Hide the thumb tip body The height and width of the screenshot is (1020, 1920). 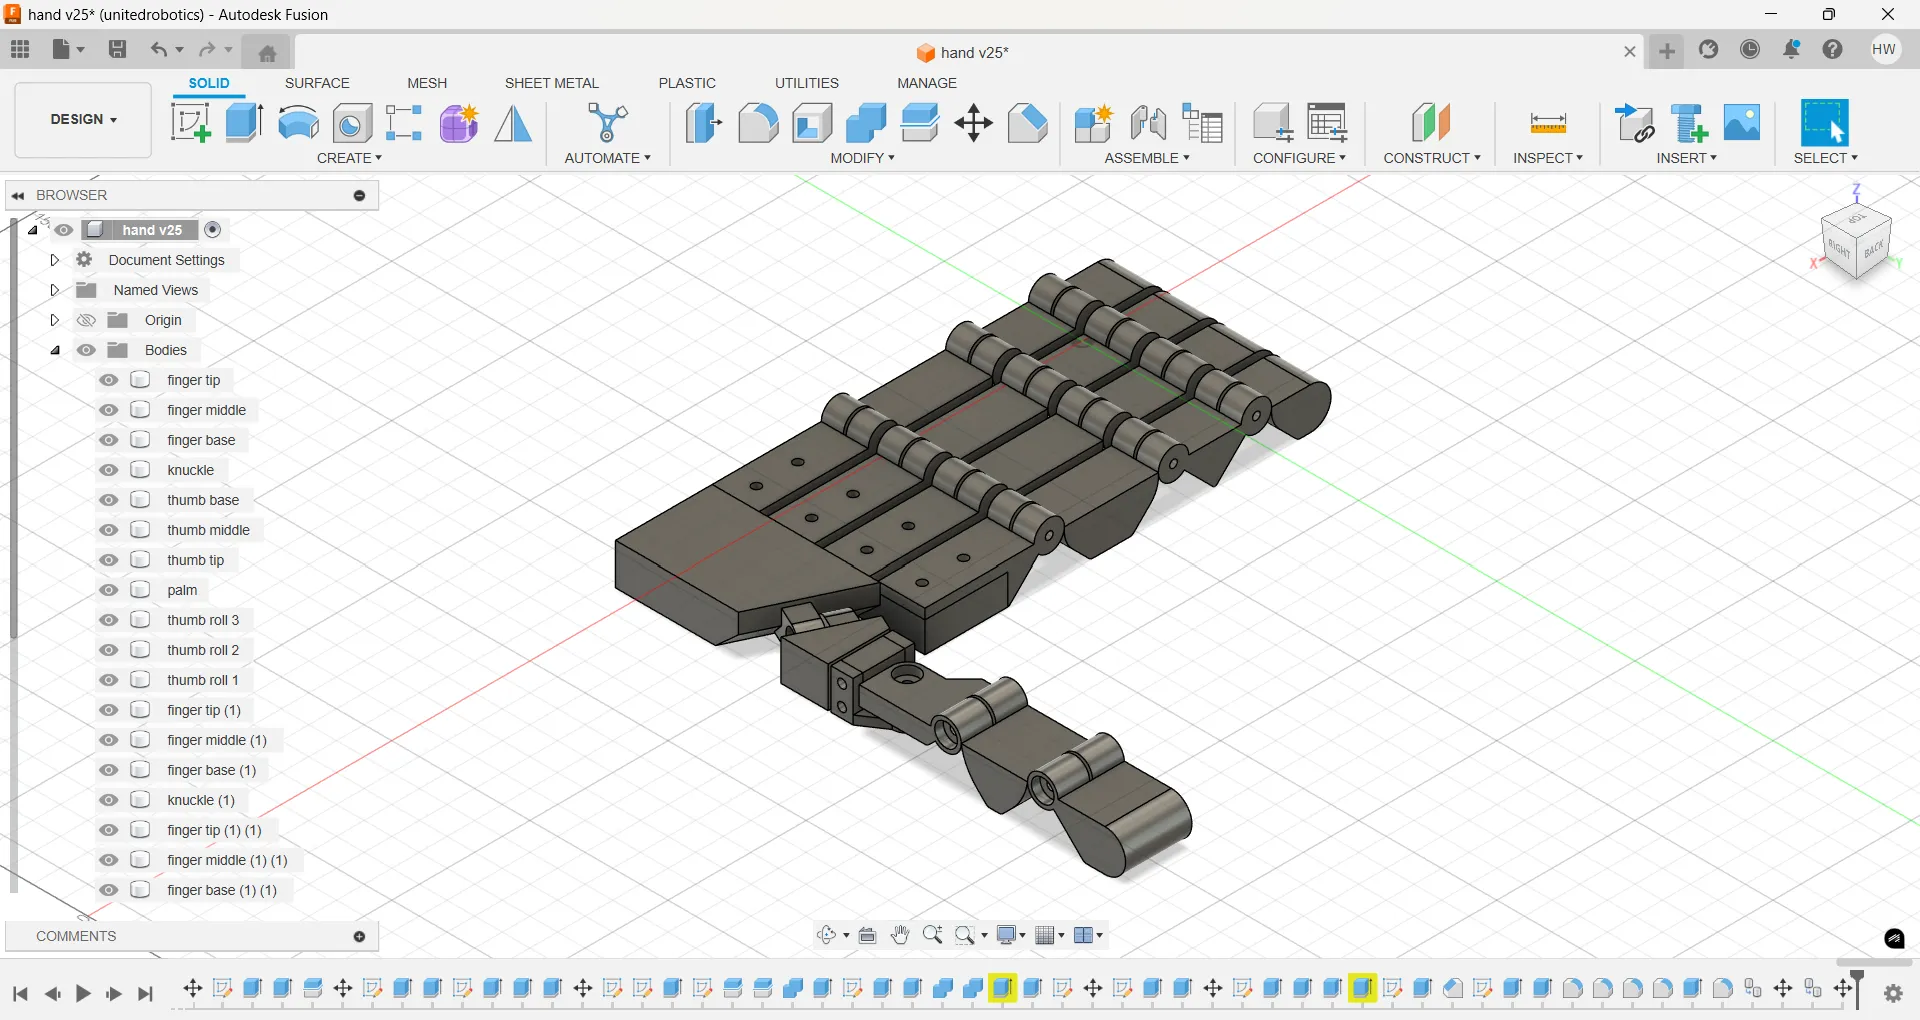pyautogui.click(x=108, y=560)
